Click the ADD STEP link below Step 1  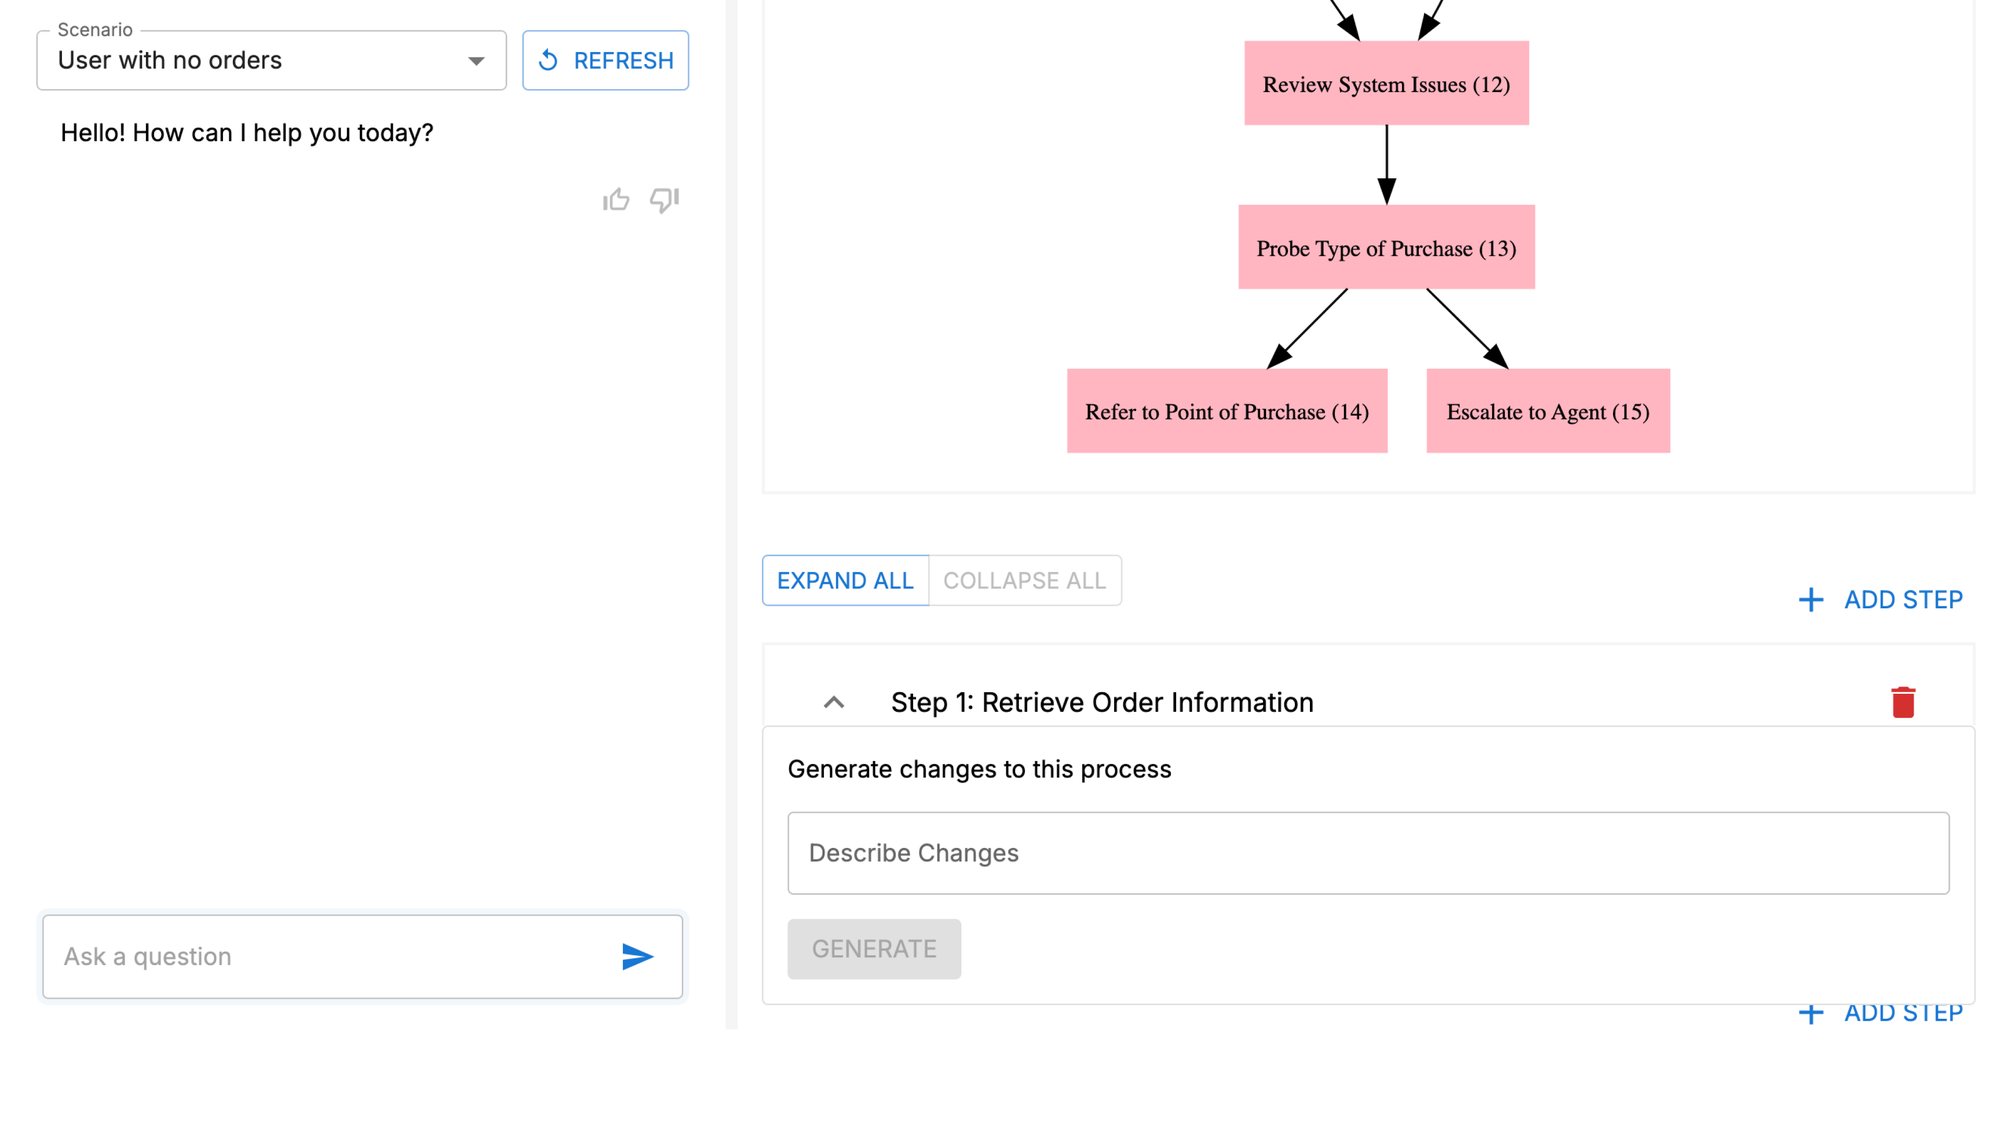click(1881, 1013)
